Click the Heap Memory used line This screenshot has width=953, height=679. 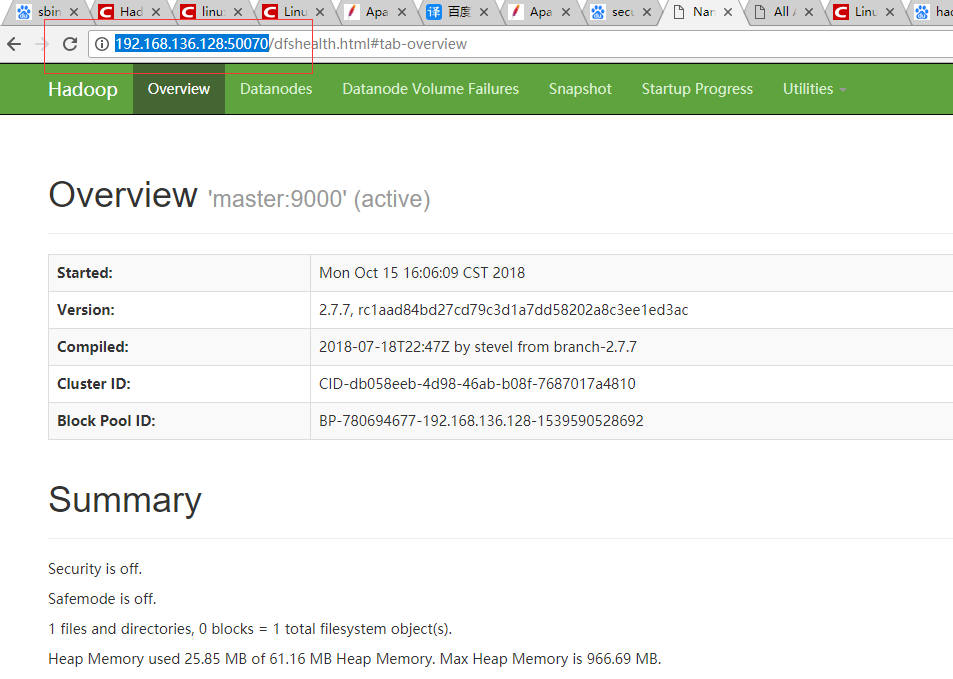point(354,659)
